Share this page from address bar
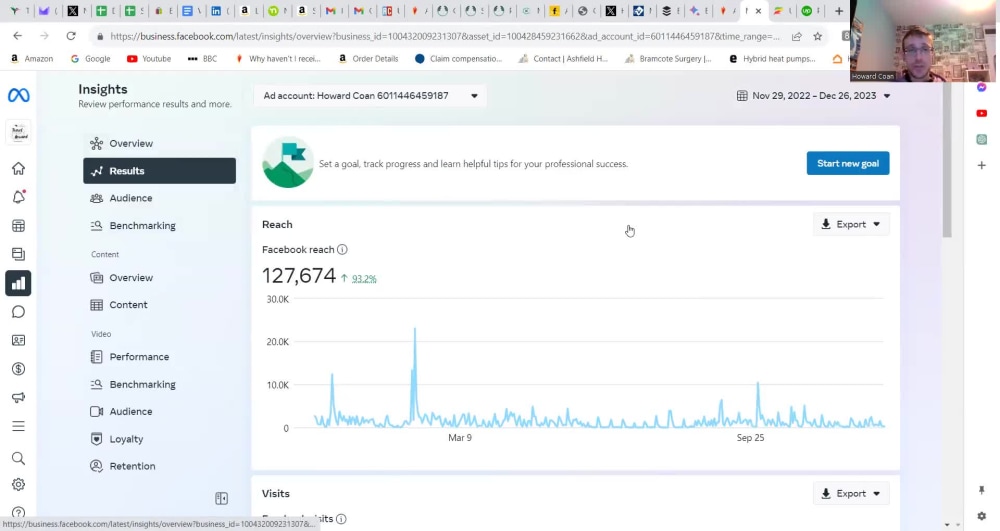This screenshot has height=531, width=1000. [x=797, y=36]
